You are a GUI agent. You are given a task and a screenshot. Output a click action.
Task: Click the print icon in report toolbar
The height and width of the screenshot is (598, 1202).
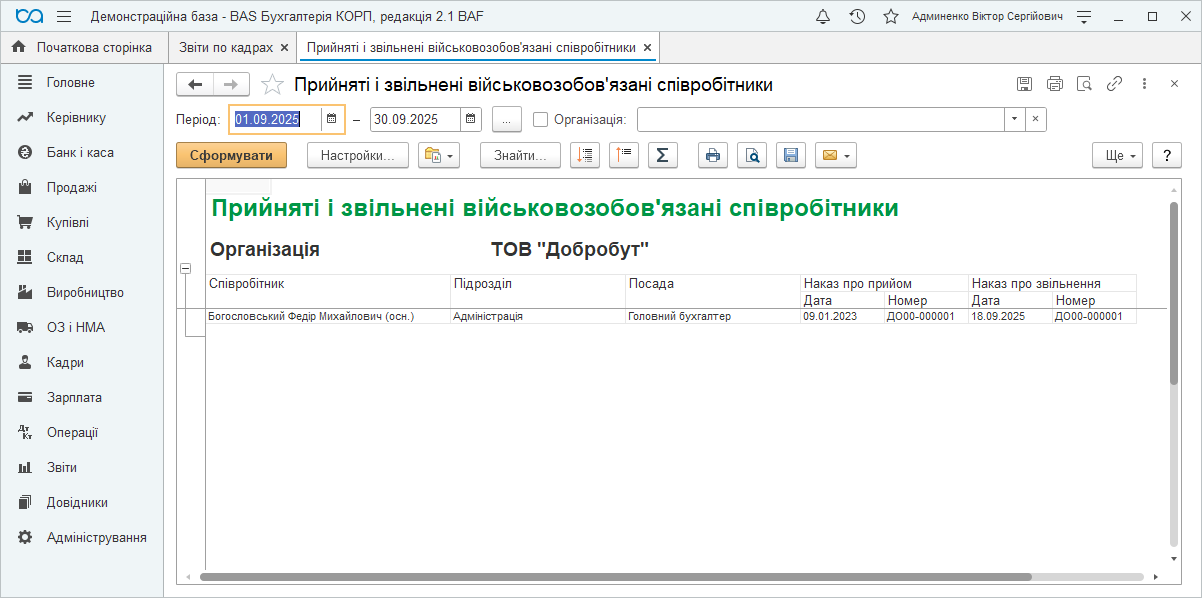[x=713, y=155]
